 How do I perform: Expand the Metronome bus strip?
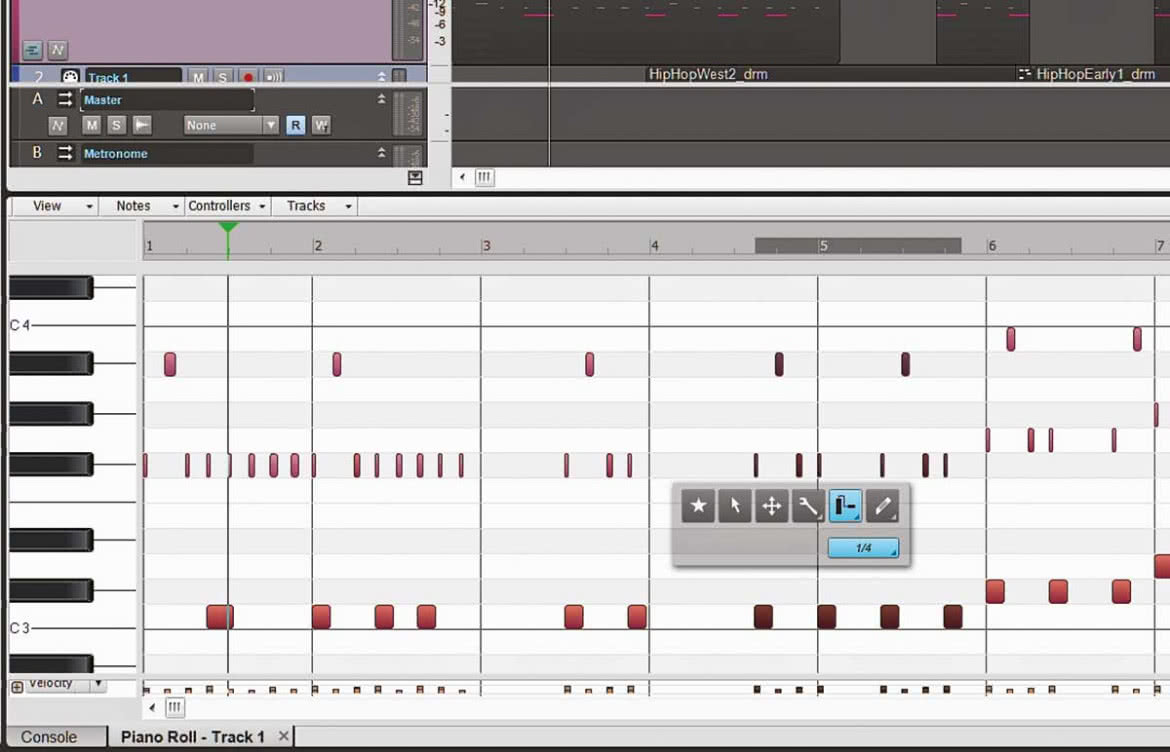(x=381, y=152)
